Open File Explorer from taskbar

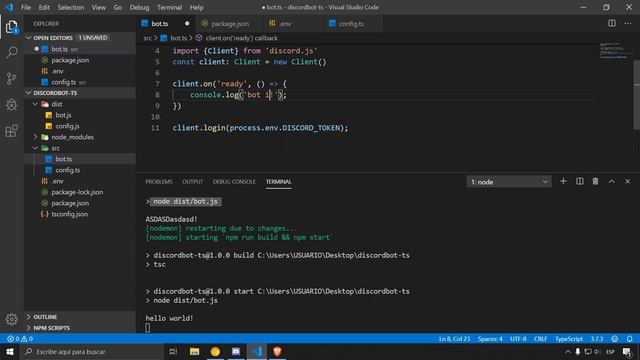[x=194, y=351]
